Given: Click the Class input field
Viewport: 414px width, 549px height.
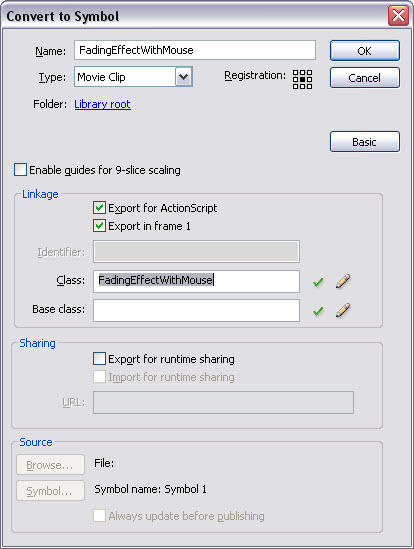Looking at the screenshot, I should click(x=196, y=281).
